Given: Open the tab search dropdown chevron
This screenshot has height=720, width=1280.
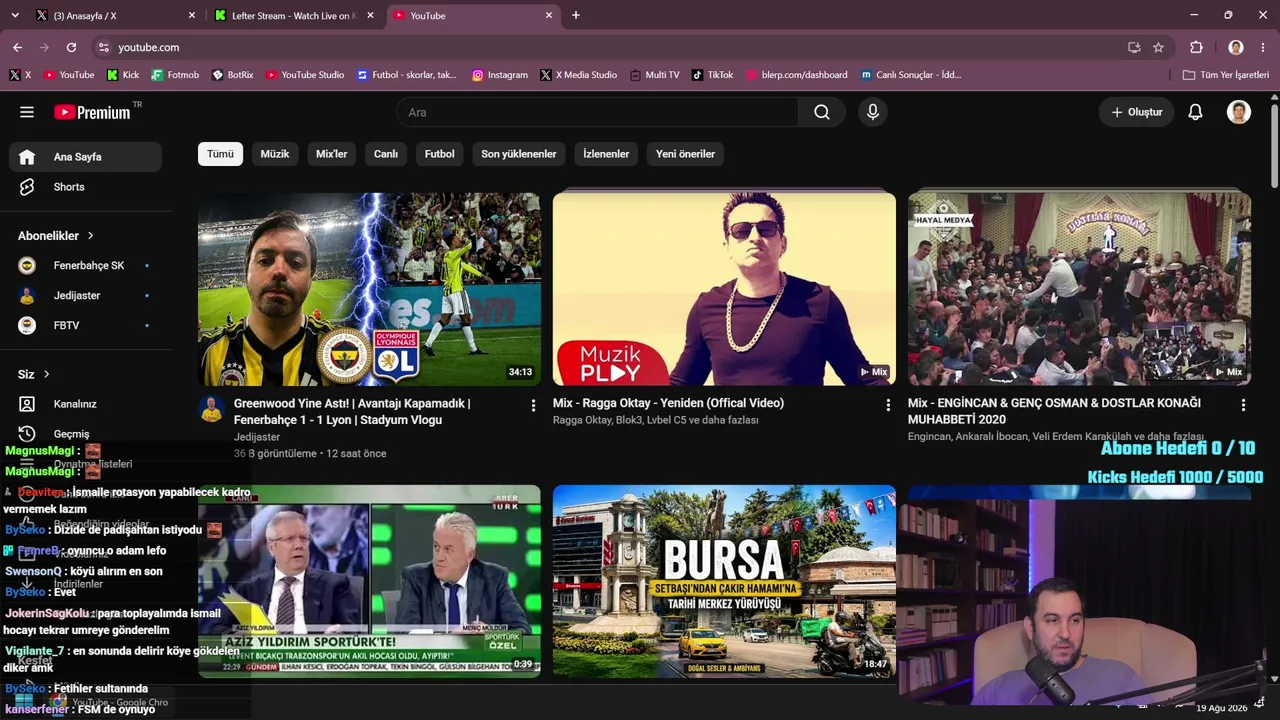Looking at the screenshot, I should [15, 15].
